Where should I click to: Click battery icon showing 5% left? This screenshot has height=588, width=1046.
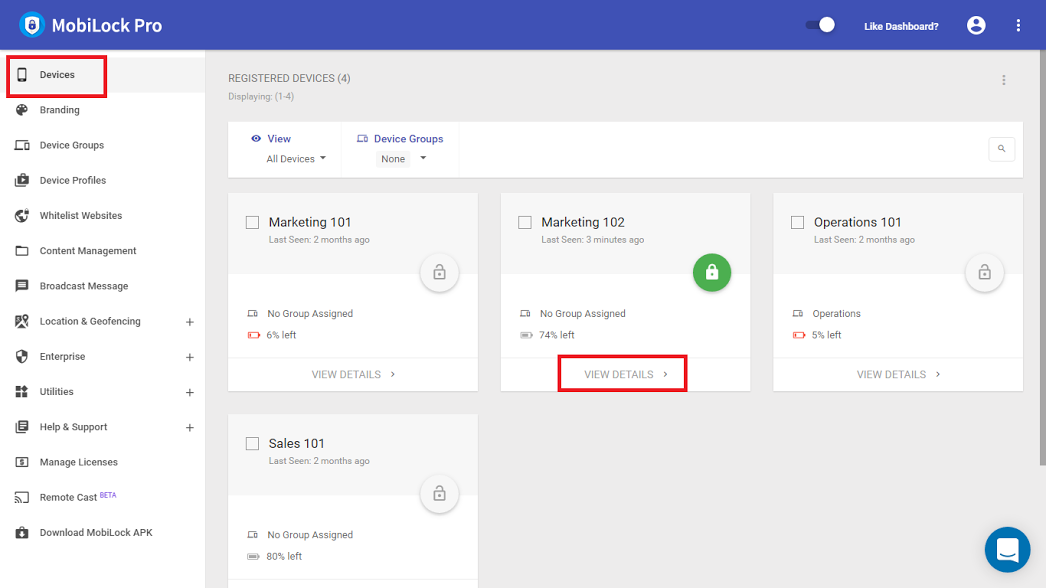pos(799,335)
